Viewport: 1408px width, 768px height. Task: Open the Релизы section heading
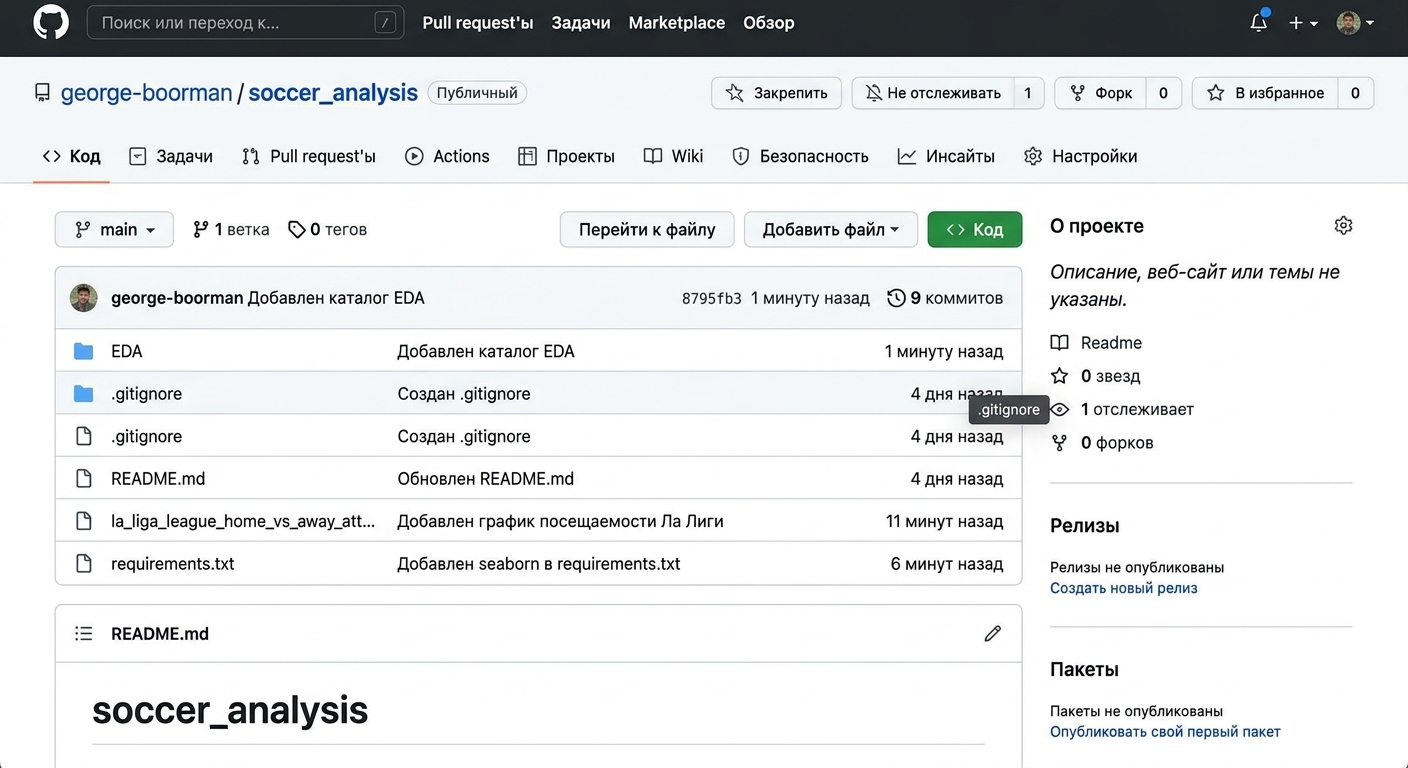click(x=1085, y=526)
